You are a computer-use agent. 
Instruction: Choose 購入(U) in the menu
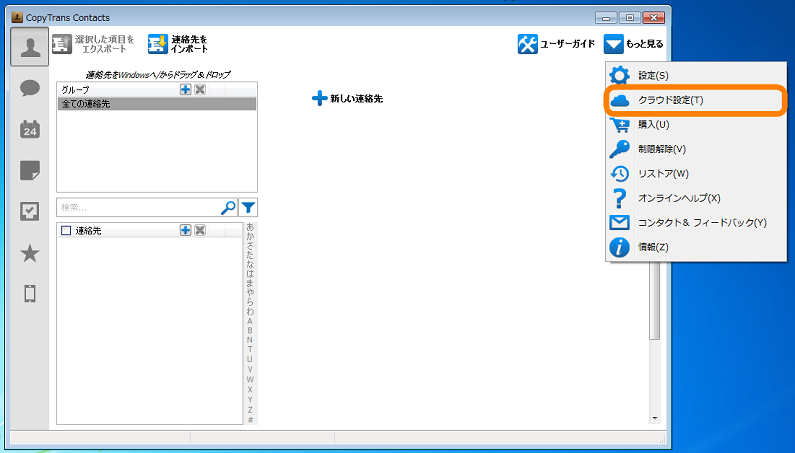click(x=696, y=124)
